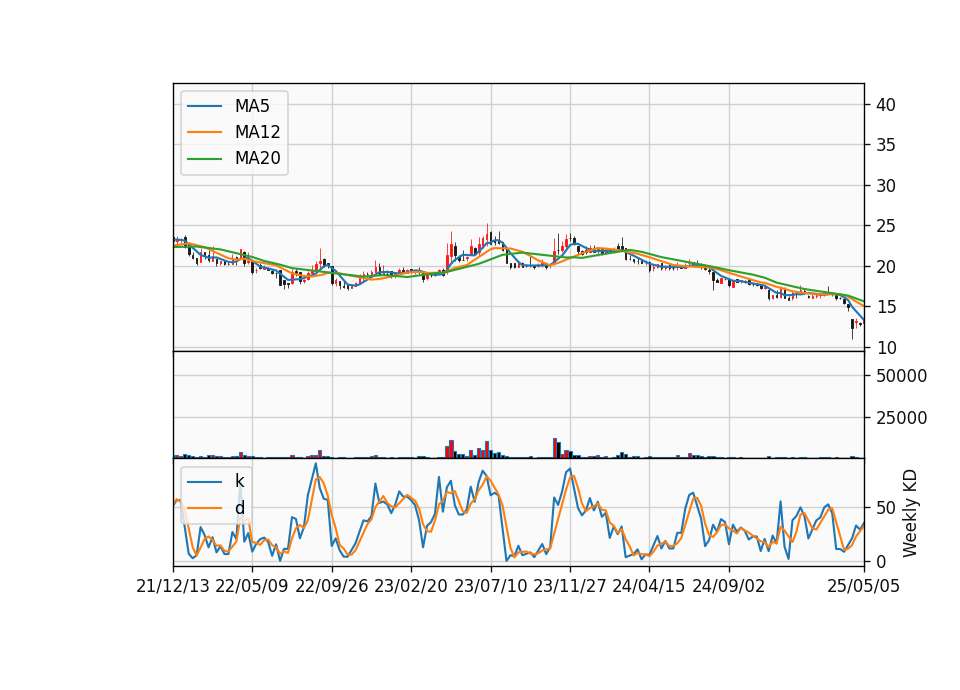This screenshot has width=960, height=690.
Task: Click the 23/02/20 date axis label
Action: 411,587
